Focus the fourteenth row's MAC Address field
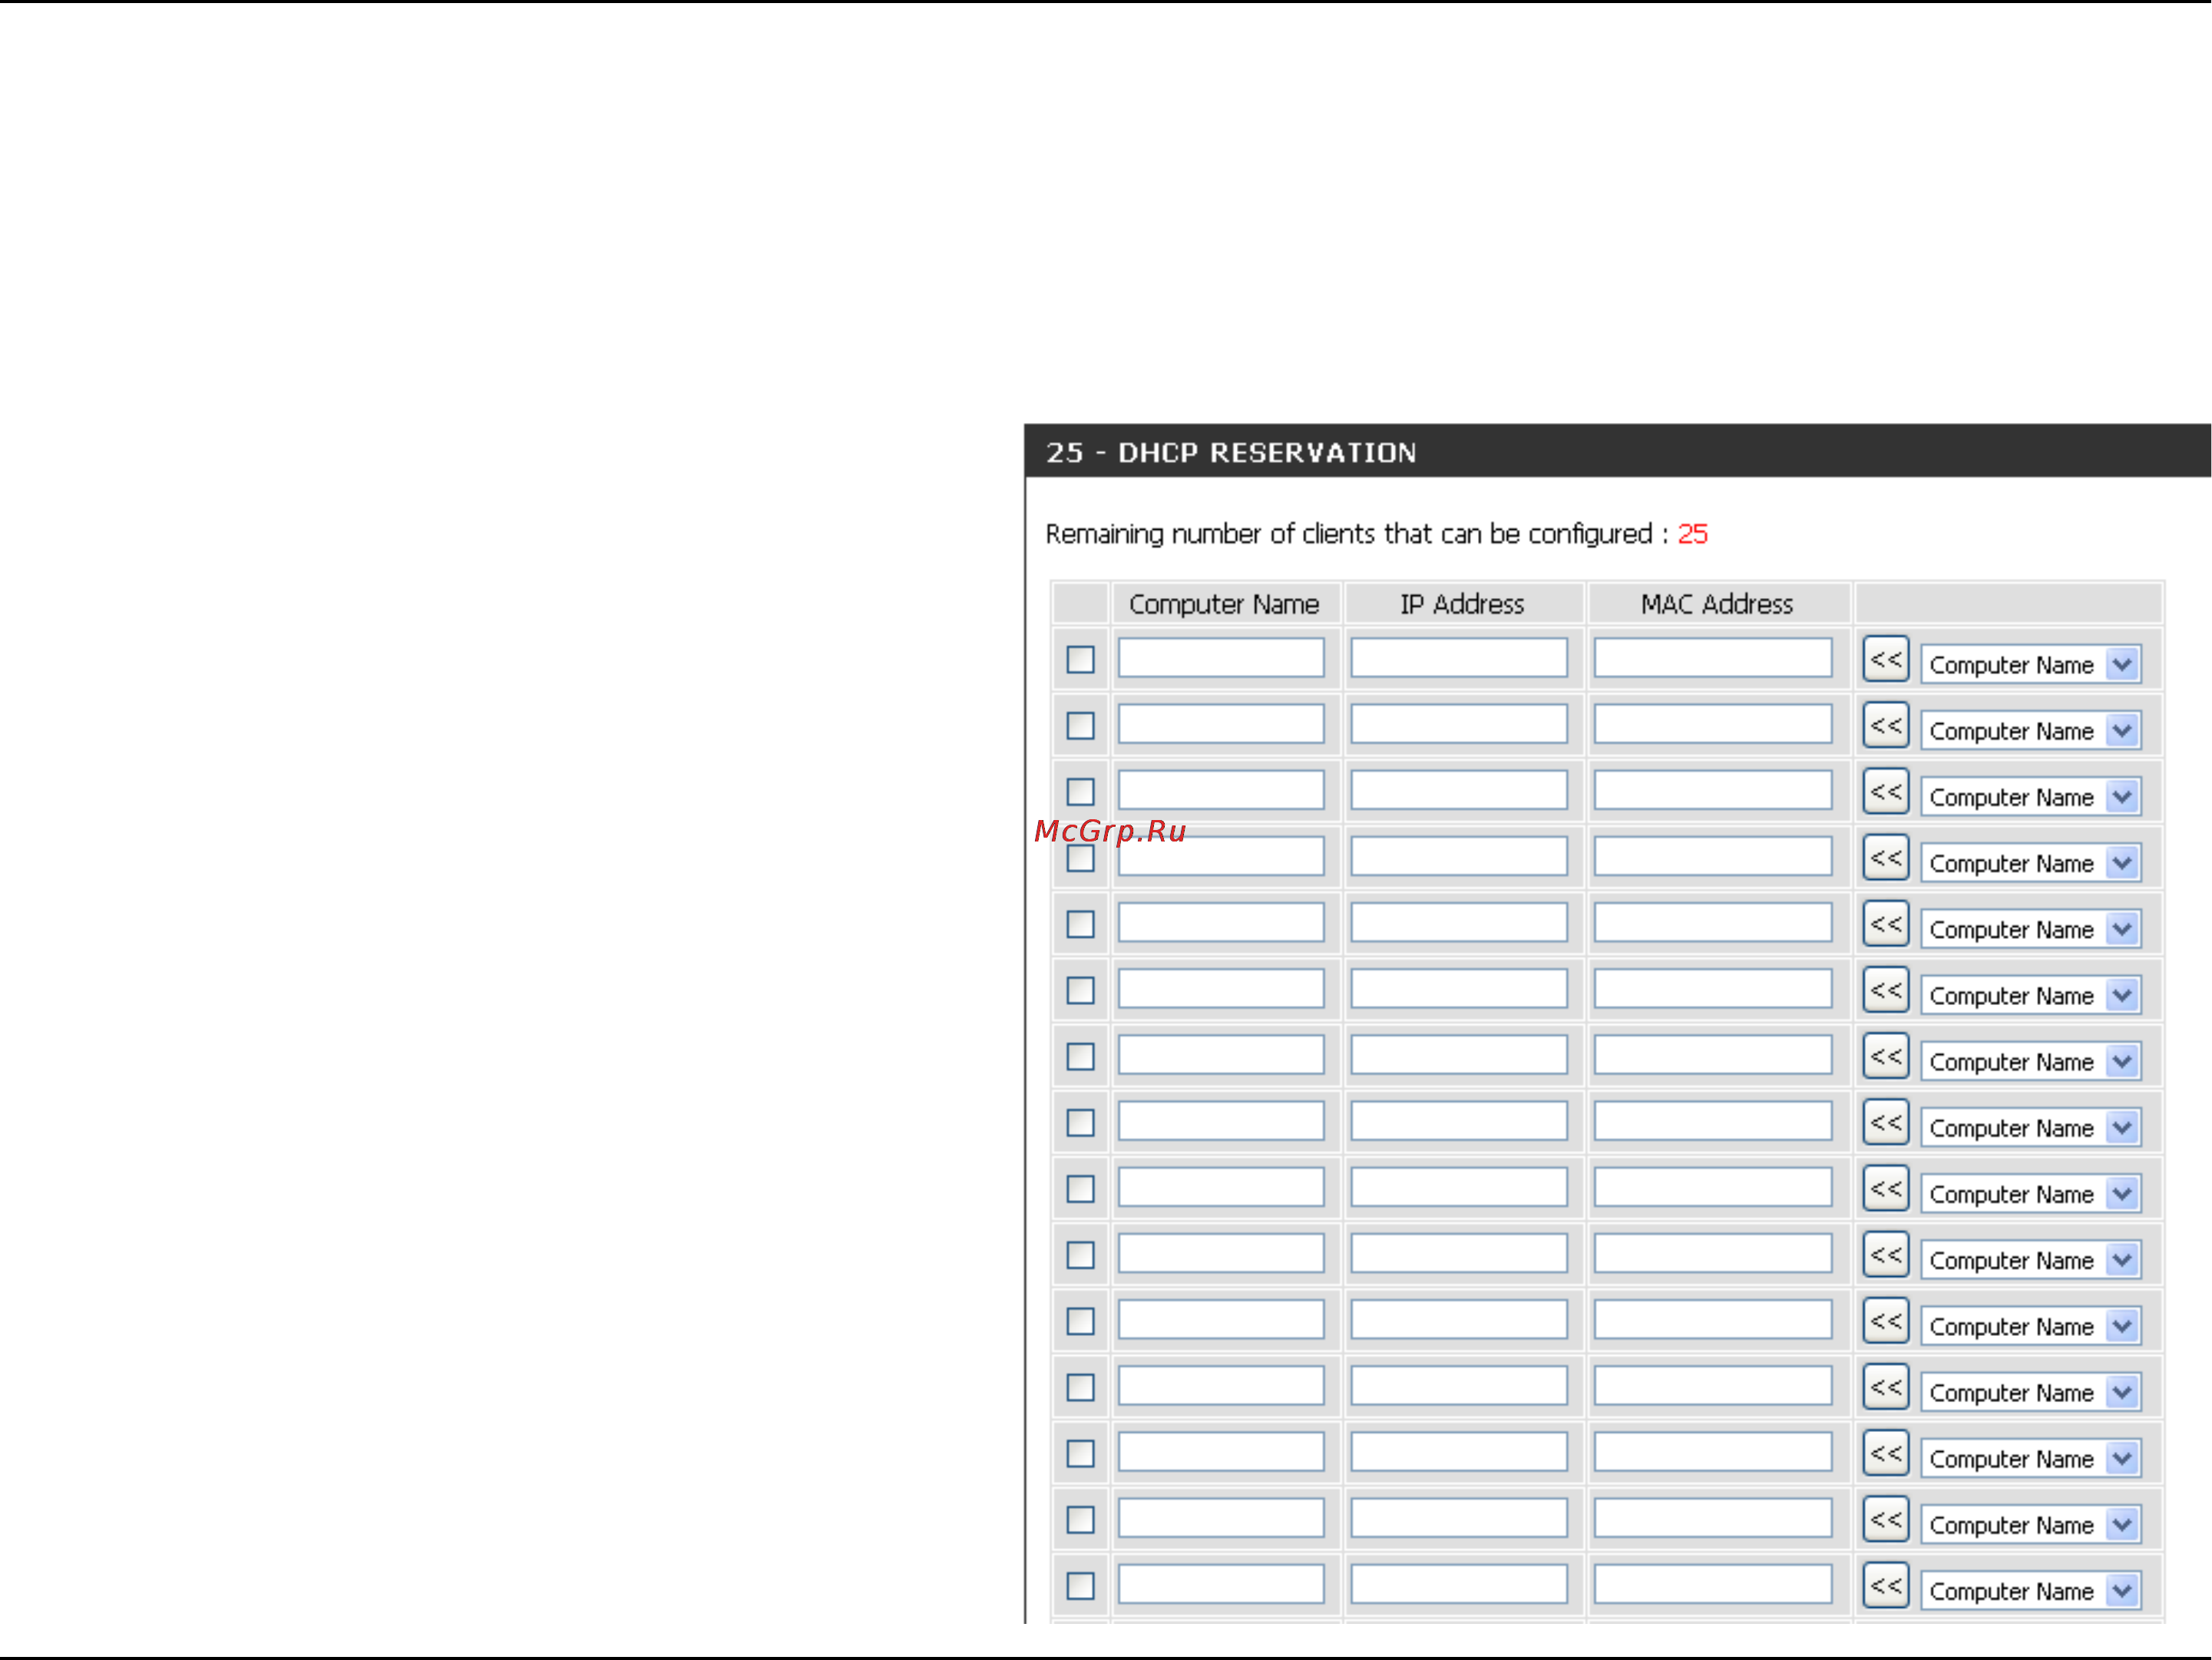Screen dimensions: 2212x1660 [1713, 1518]
